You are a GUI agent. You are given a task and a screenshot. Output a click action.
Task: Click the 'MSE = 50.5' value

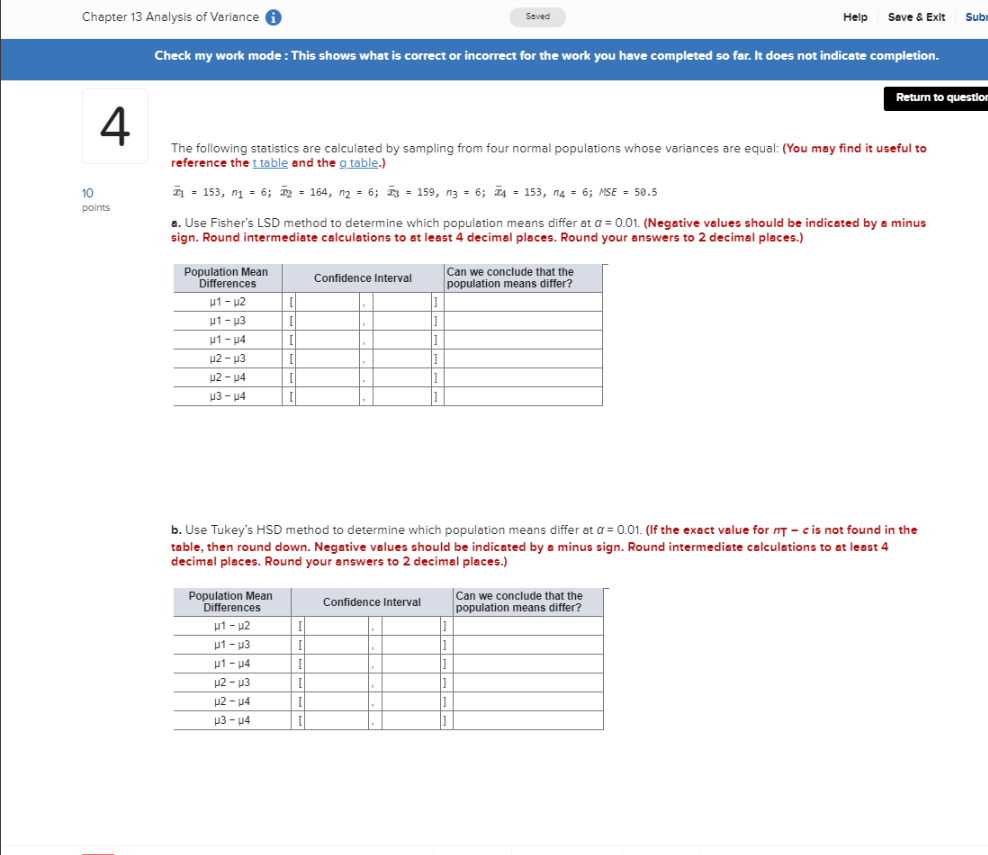[x=628, y=192]
